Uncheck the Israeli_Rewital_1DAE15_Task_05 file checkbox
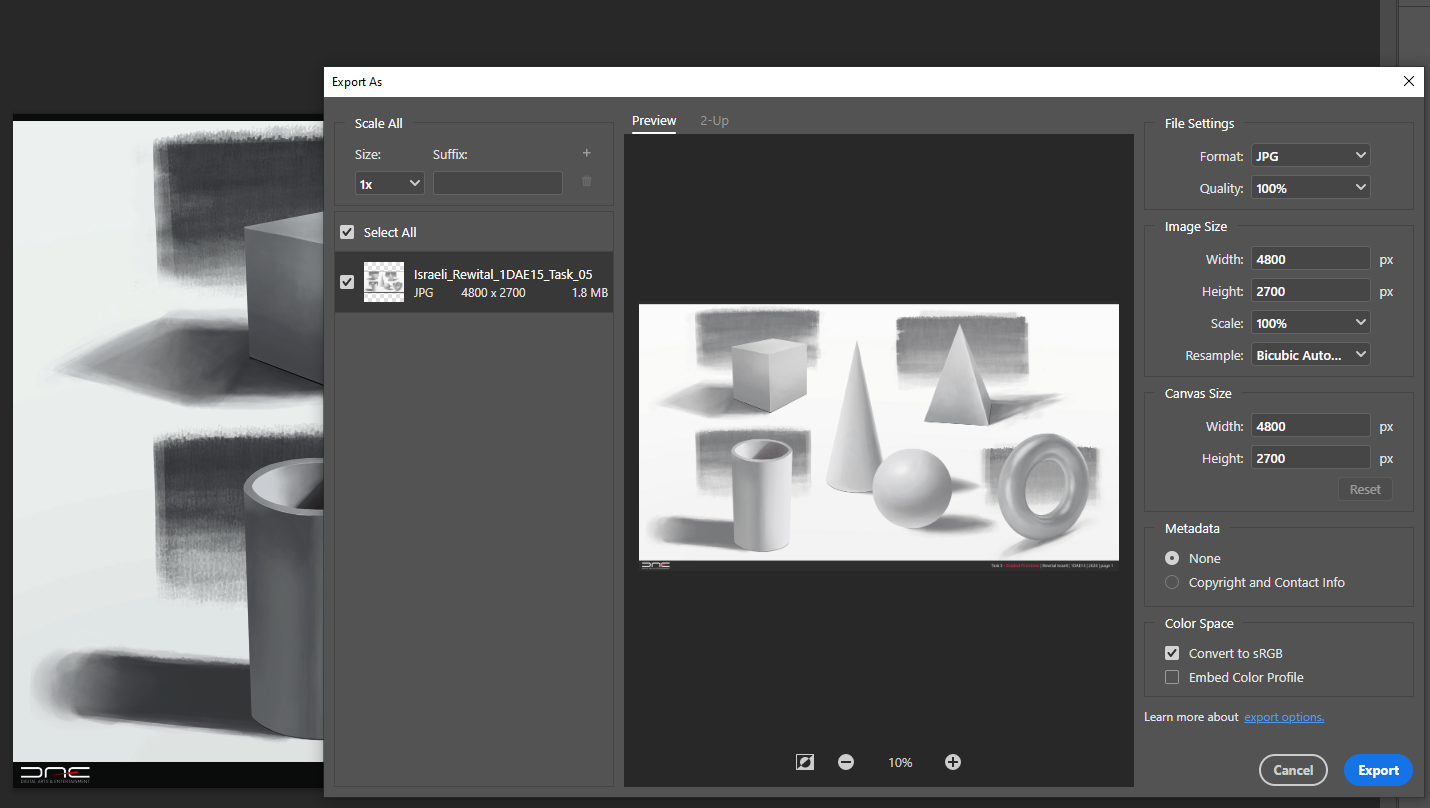The height and width of the screenshot is (808, 1430). tap(347, 281)
